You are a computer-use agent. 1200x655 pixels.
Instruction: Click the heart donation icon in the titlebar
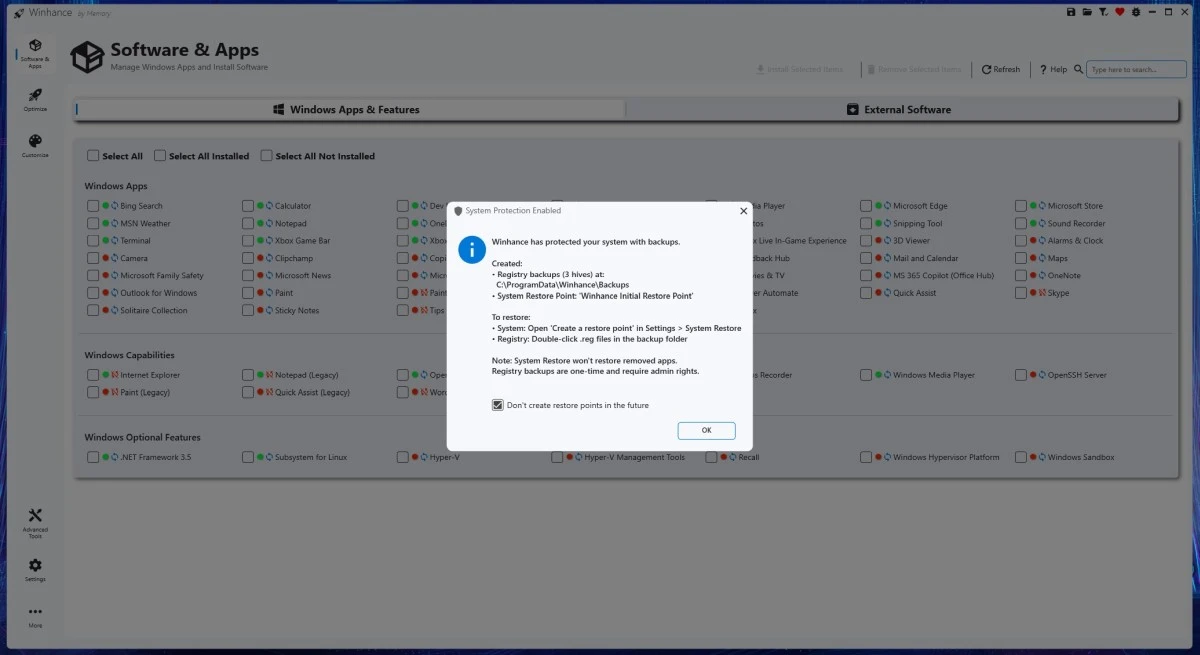1120,12
